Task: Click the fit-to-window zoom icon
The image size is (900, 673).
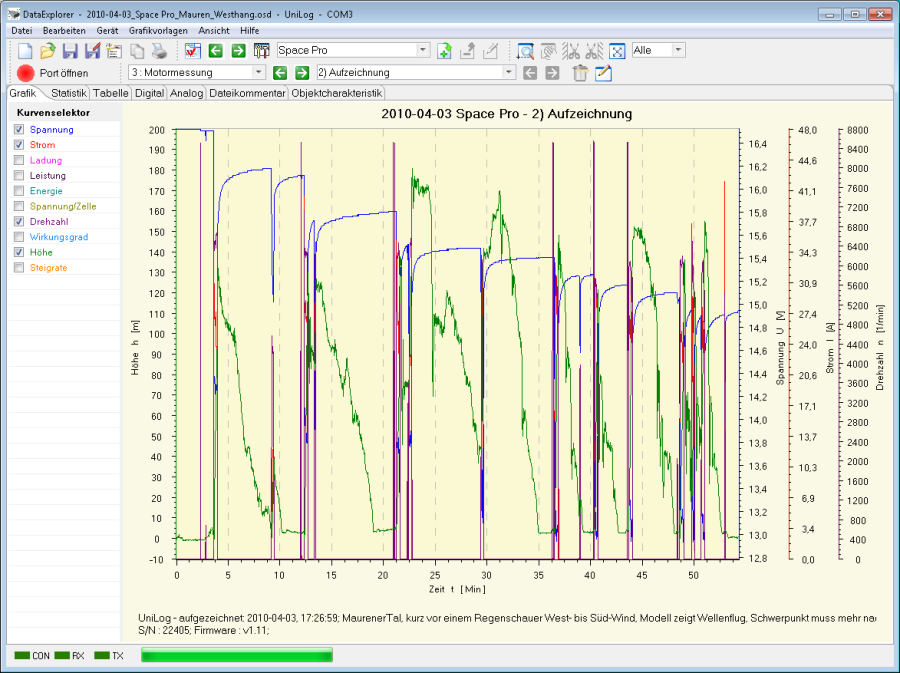Action: [x=617, y=51]
